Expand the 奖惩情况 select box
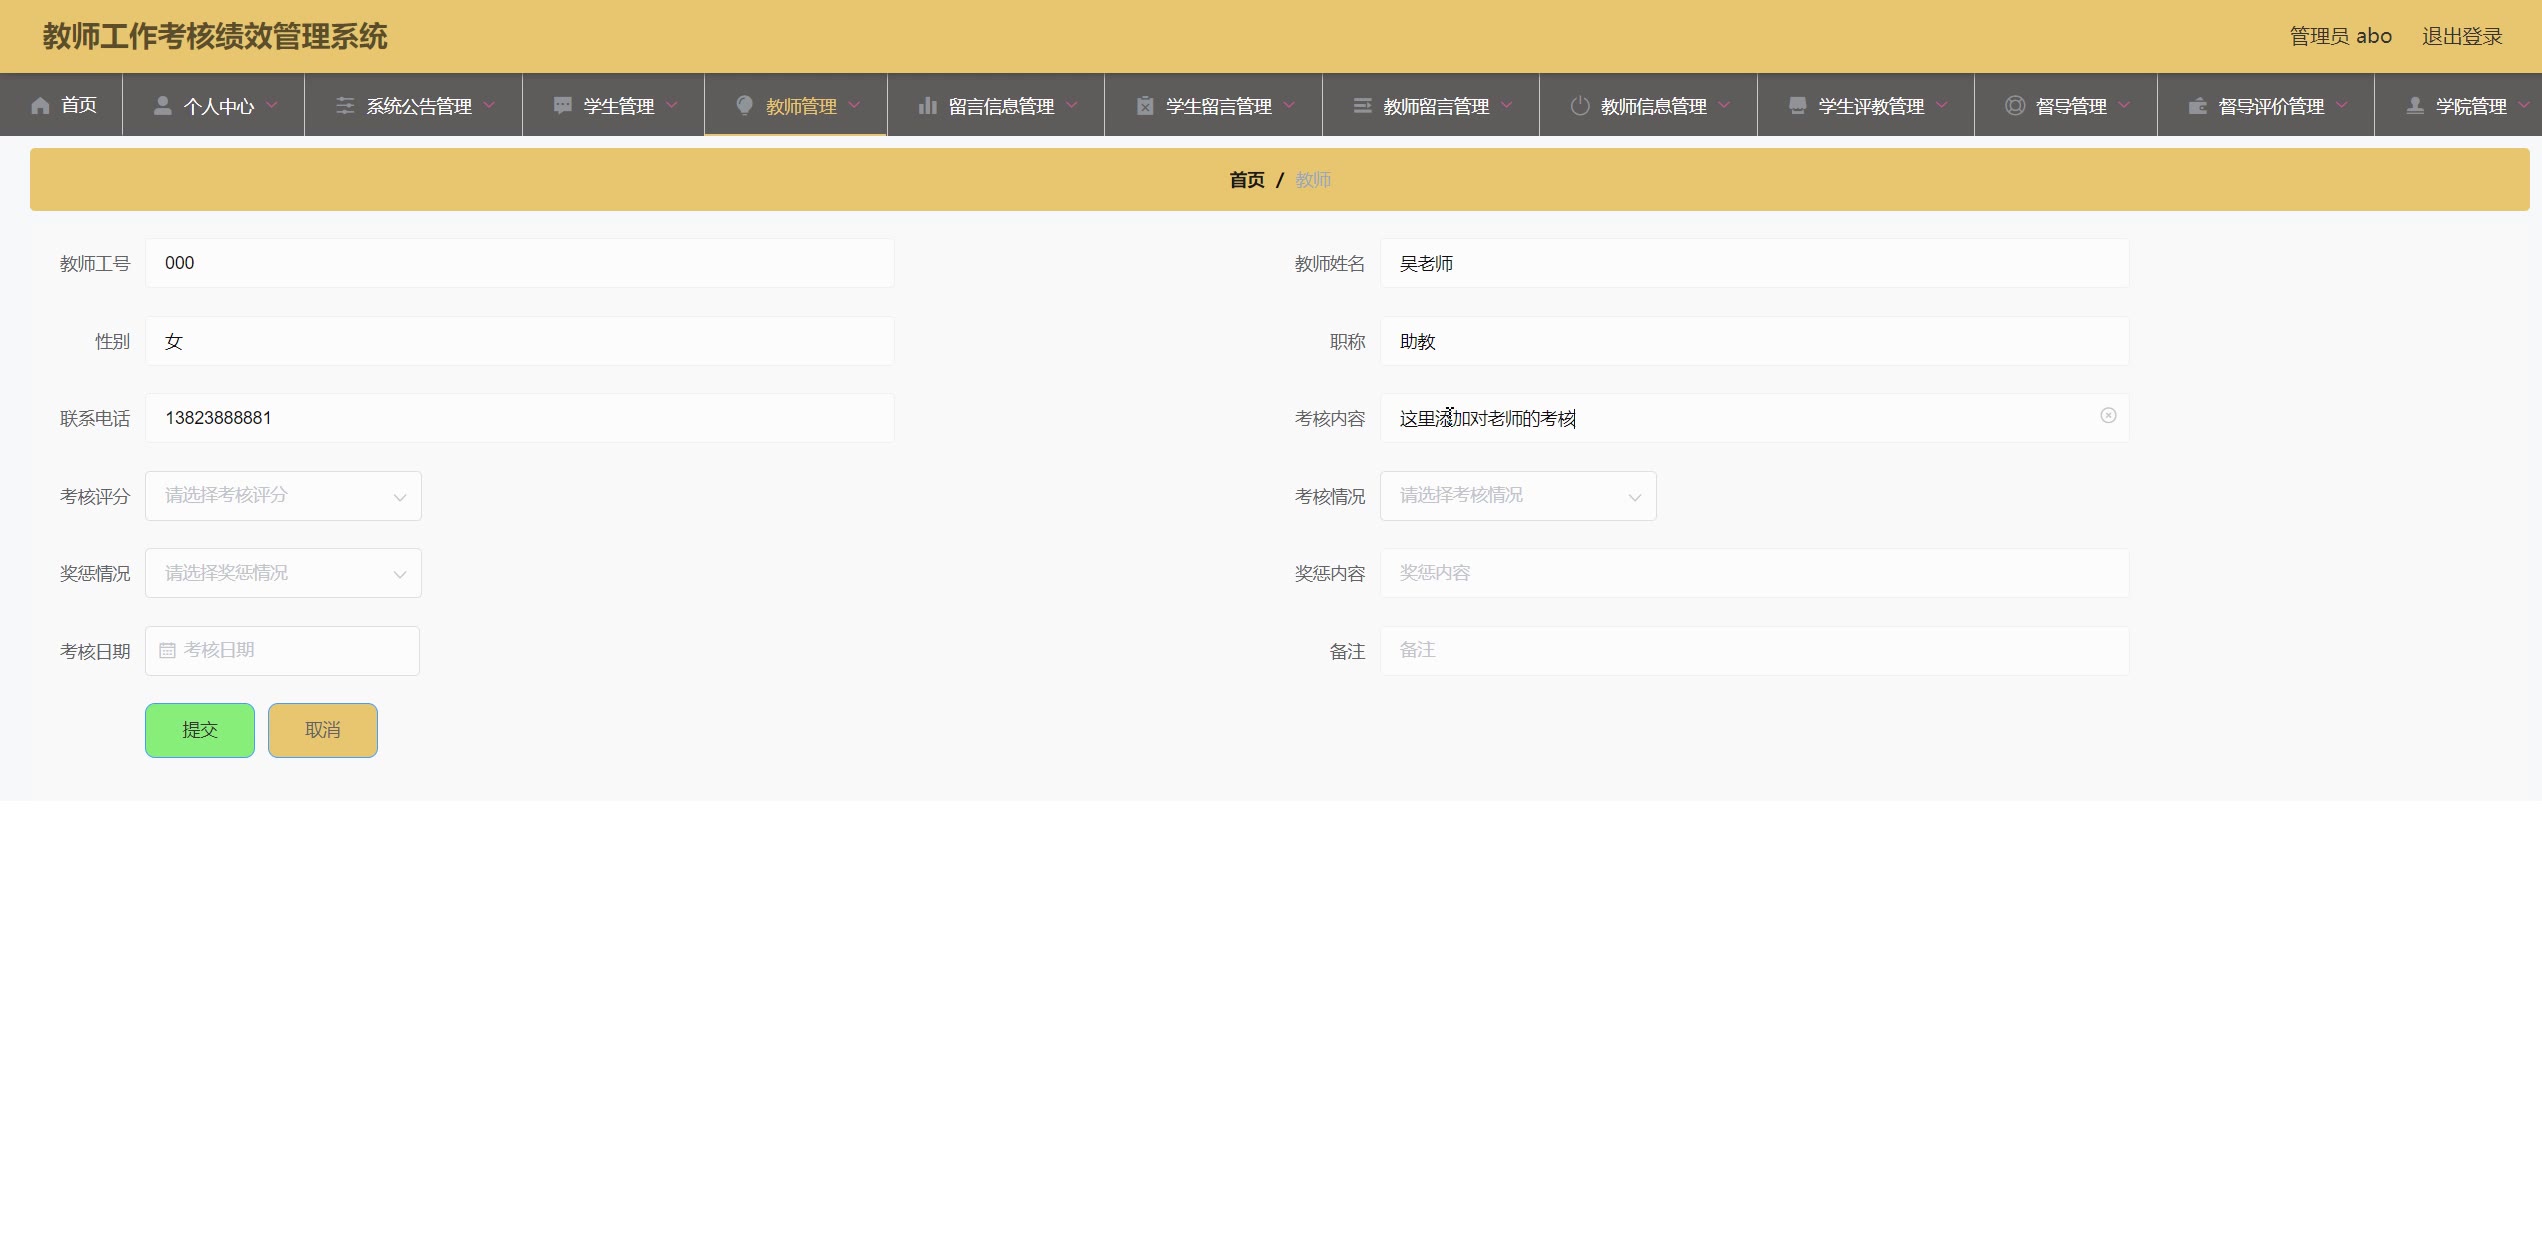The image size is (2542, 1254). tap(283, 573)
